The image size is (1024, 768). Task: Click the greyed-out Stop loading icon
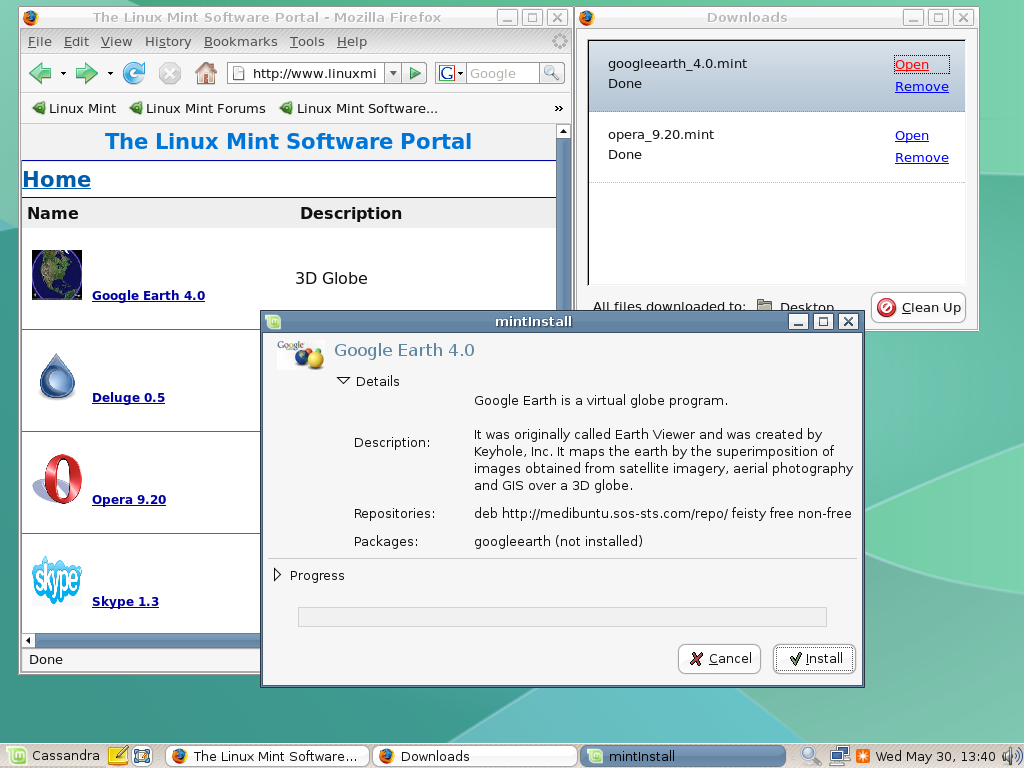170,73
